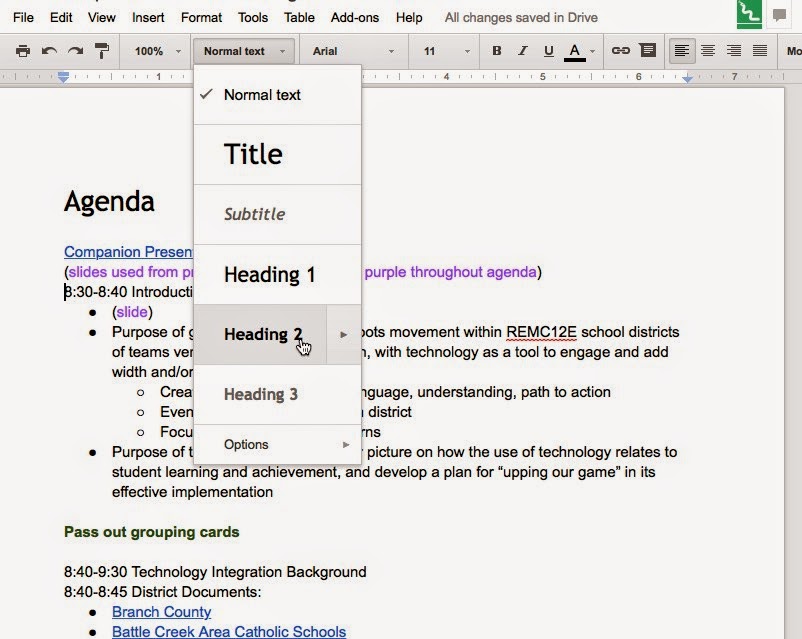This screenshot has height=639, width=802.
Task: Choose Normal text style
Action: click(277, 95)
